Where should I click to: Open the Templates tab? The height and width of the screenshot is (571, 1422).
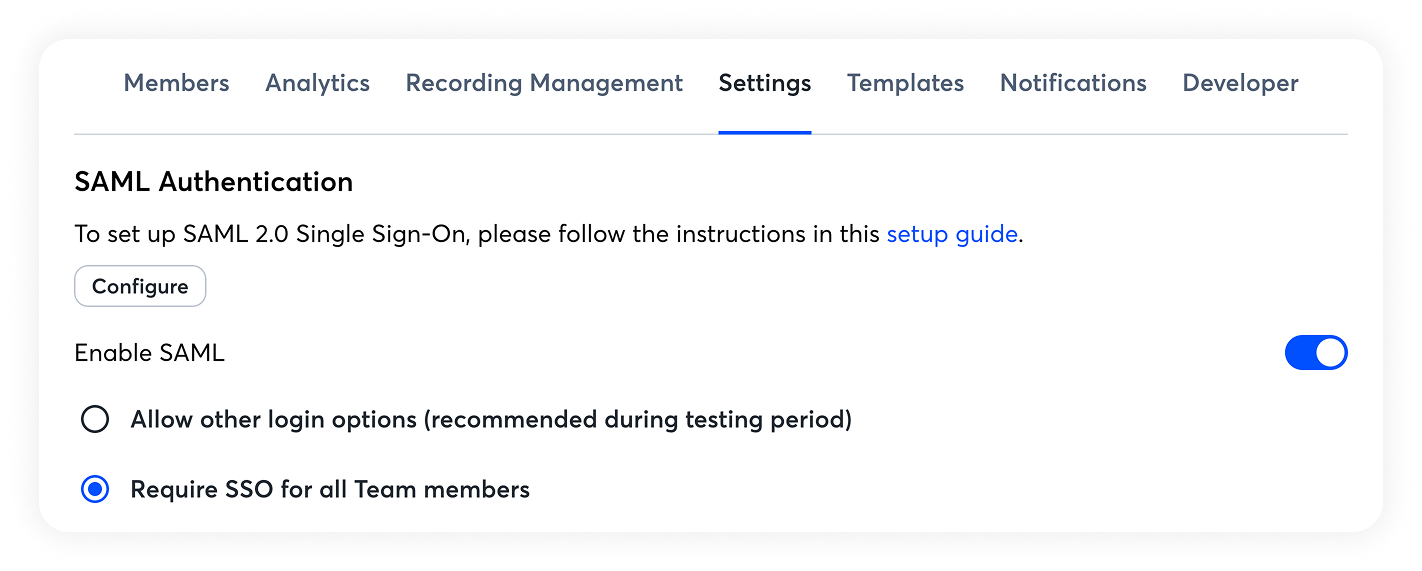(905, 83)
